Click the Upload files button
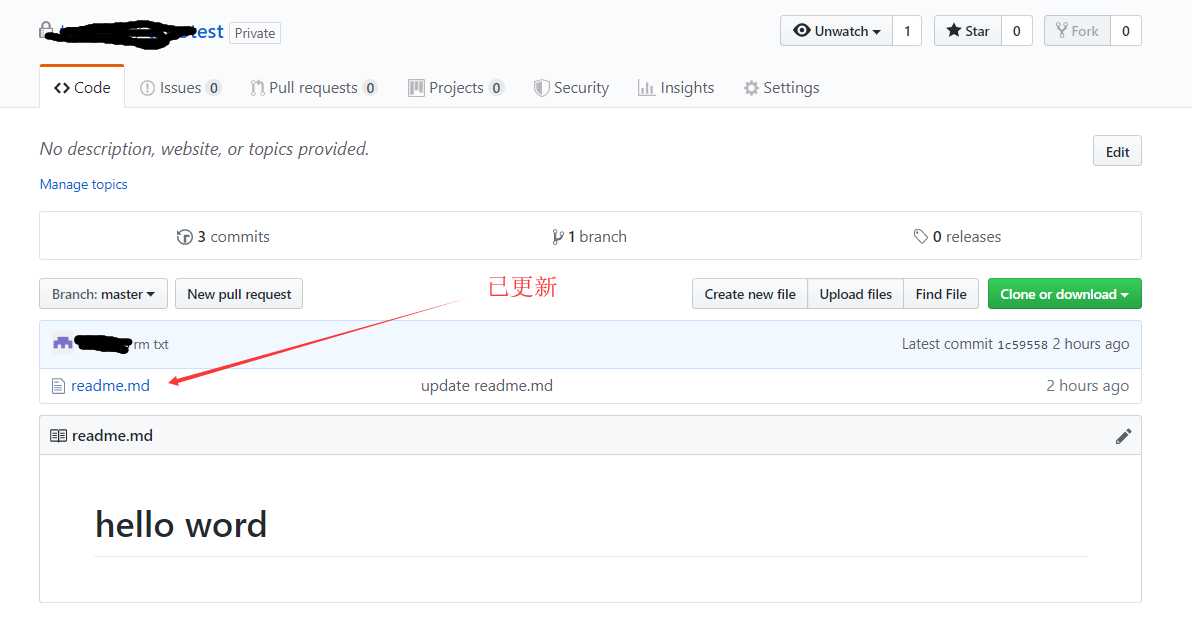This screenshot has width=1192, height=633. pyautogui.click(x=855, y=294)
